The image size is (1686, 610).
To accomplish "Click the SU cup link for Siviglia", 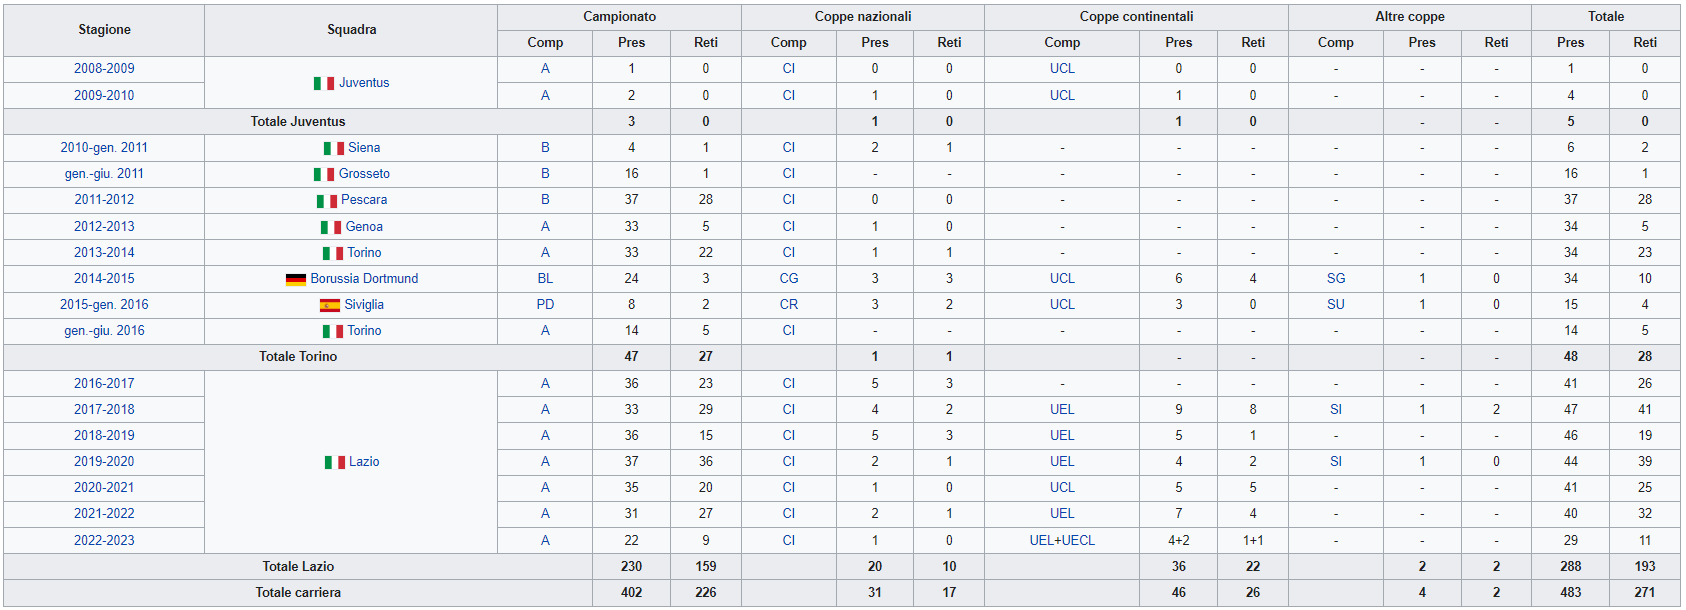I will (x=1336, y=305).
